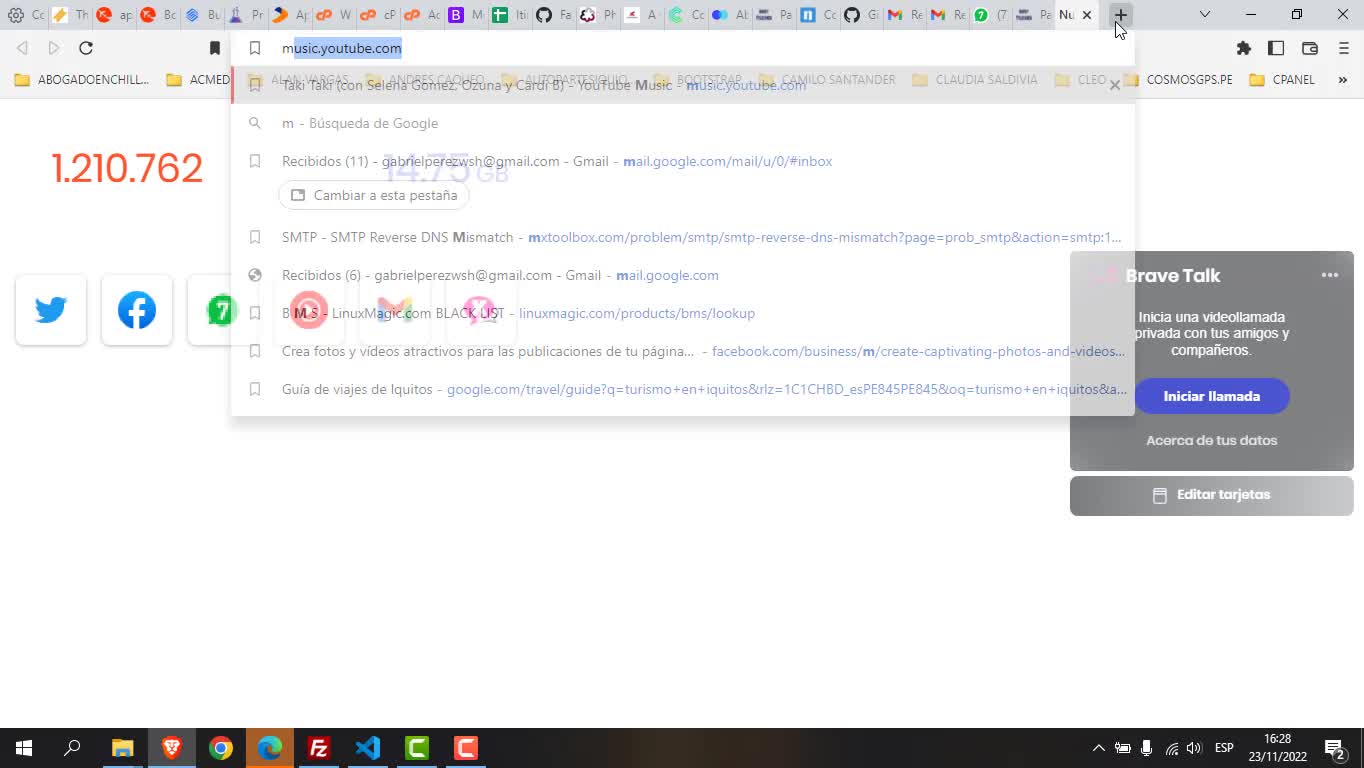Image resolution: width=1364 pixels, height=768 pixels.
Task: Open the Facebook shortcut tile
Action: [x=137, y=310]
